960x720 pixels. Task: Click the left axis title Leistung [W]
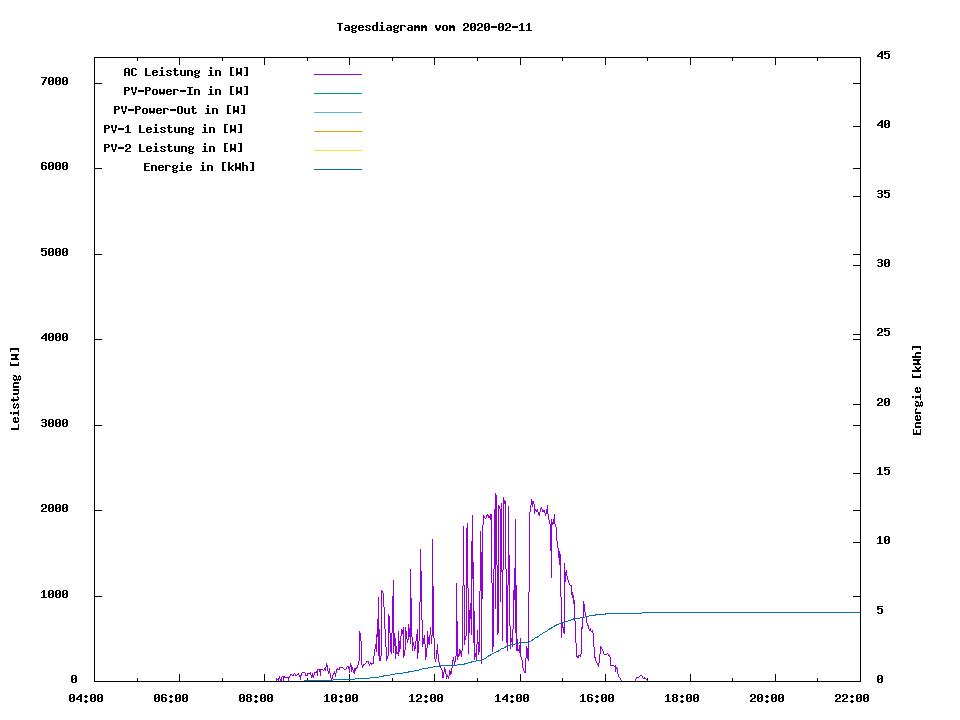16,389
